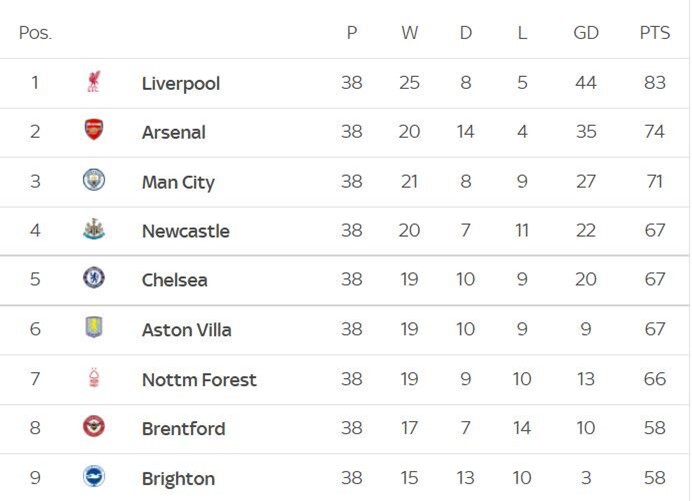The image size is (692, 501).
Task: Click the Man City club crest
Action: pyautogui.click(x=94, y=180)
